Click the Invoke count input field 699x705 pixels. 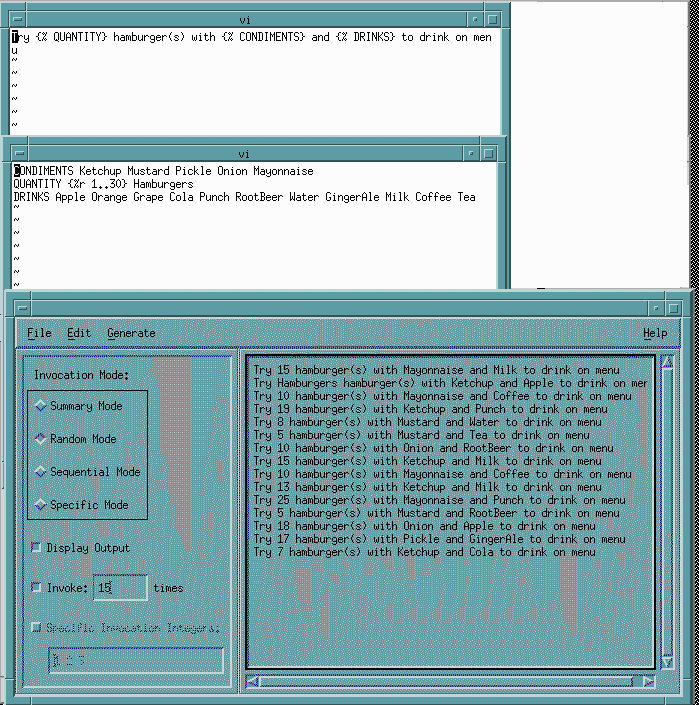(121, 588)
